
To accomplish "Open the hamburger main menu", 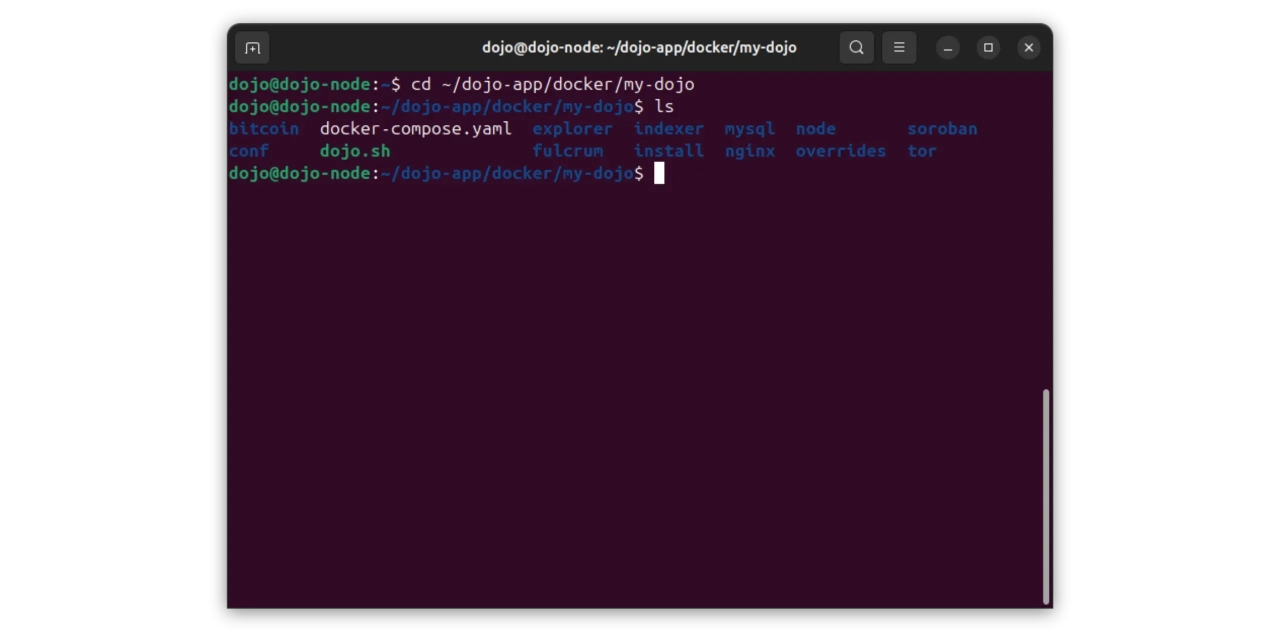I will coord(899,48).
